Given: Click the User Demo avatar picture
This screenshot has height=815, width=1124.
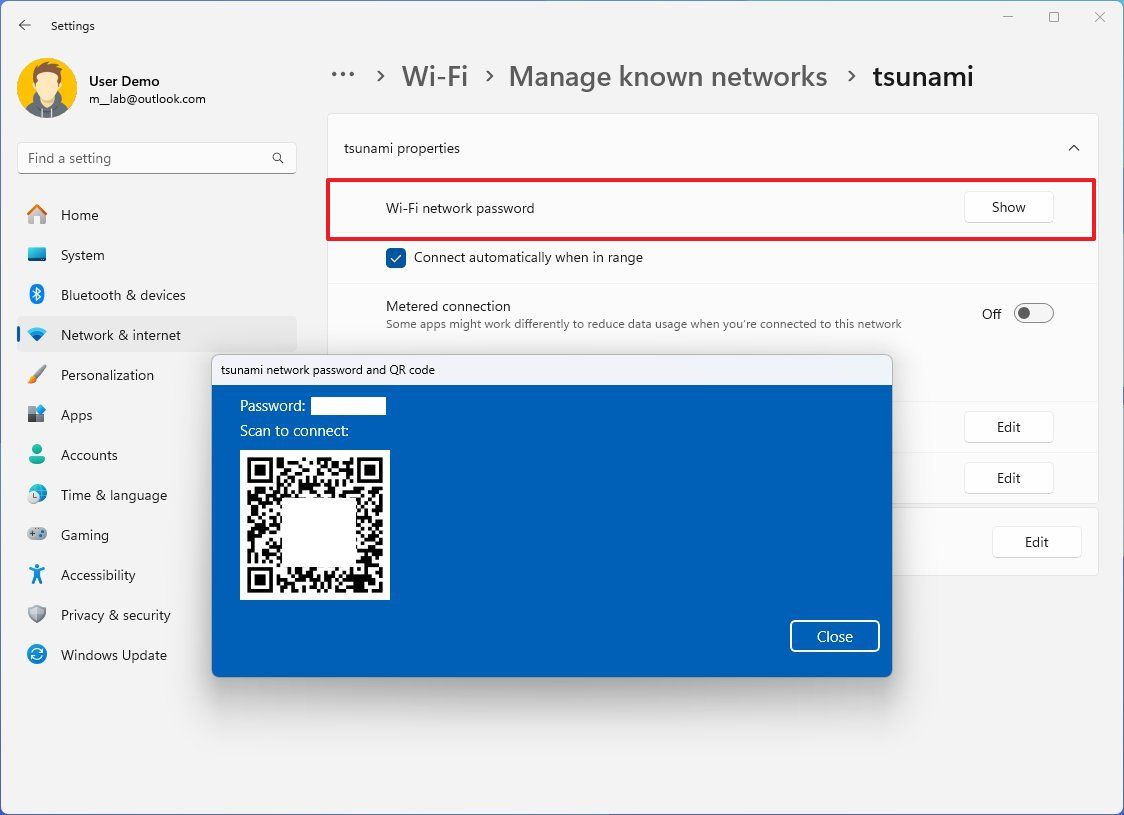Looking at the screenshot, I should (x=47, y=87).
